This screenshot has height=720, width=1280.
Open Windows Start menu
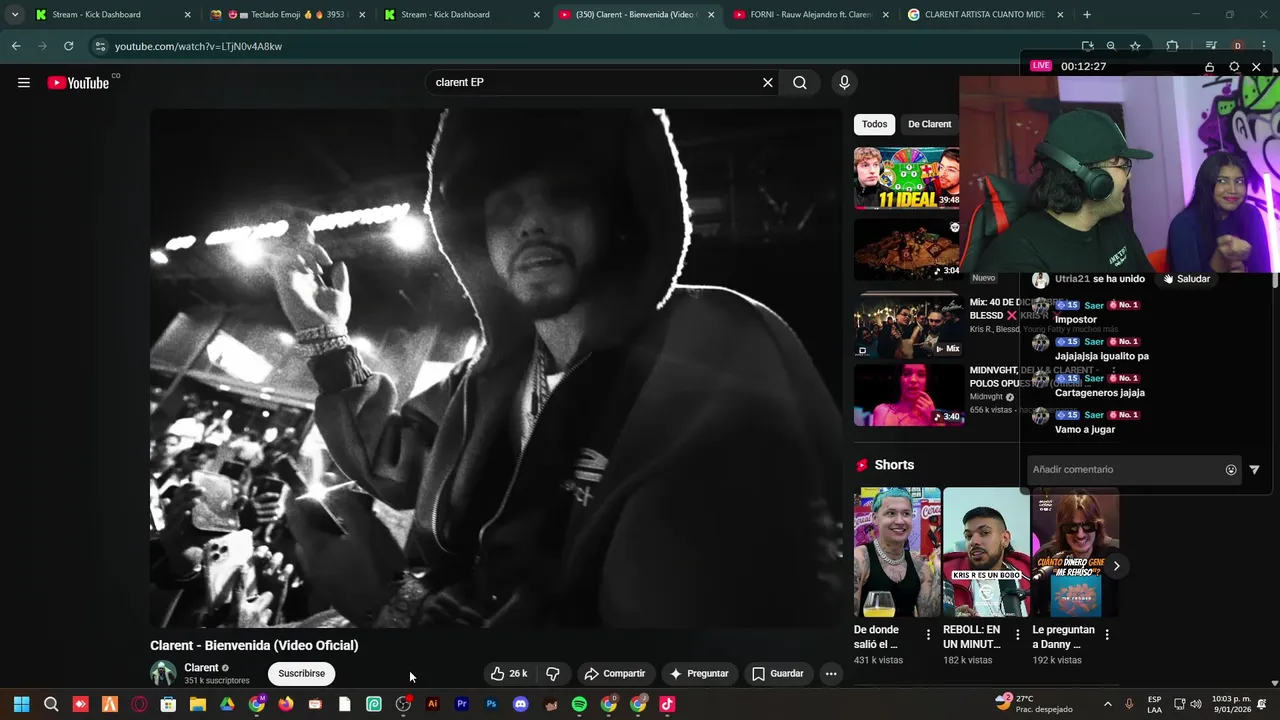click(x=22, y=705)
